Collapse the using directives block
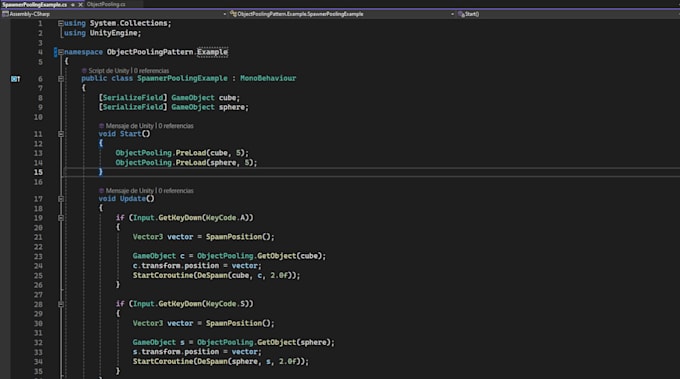The width and height of the screenshot is (680, 379). tap(61, 23)
